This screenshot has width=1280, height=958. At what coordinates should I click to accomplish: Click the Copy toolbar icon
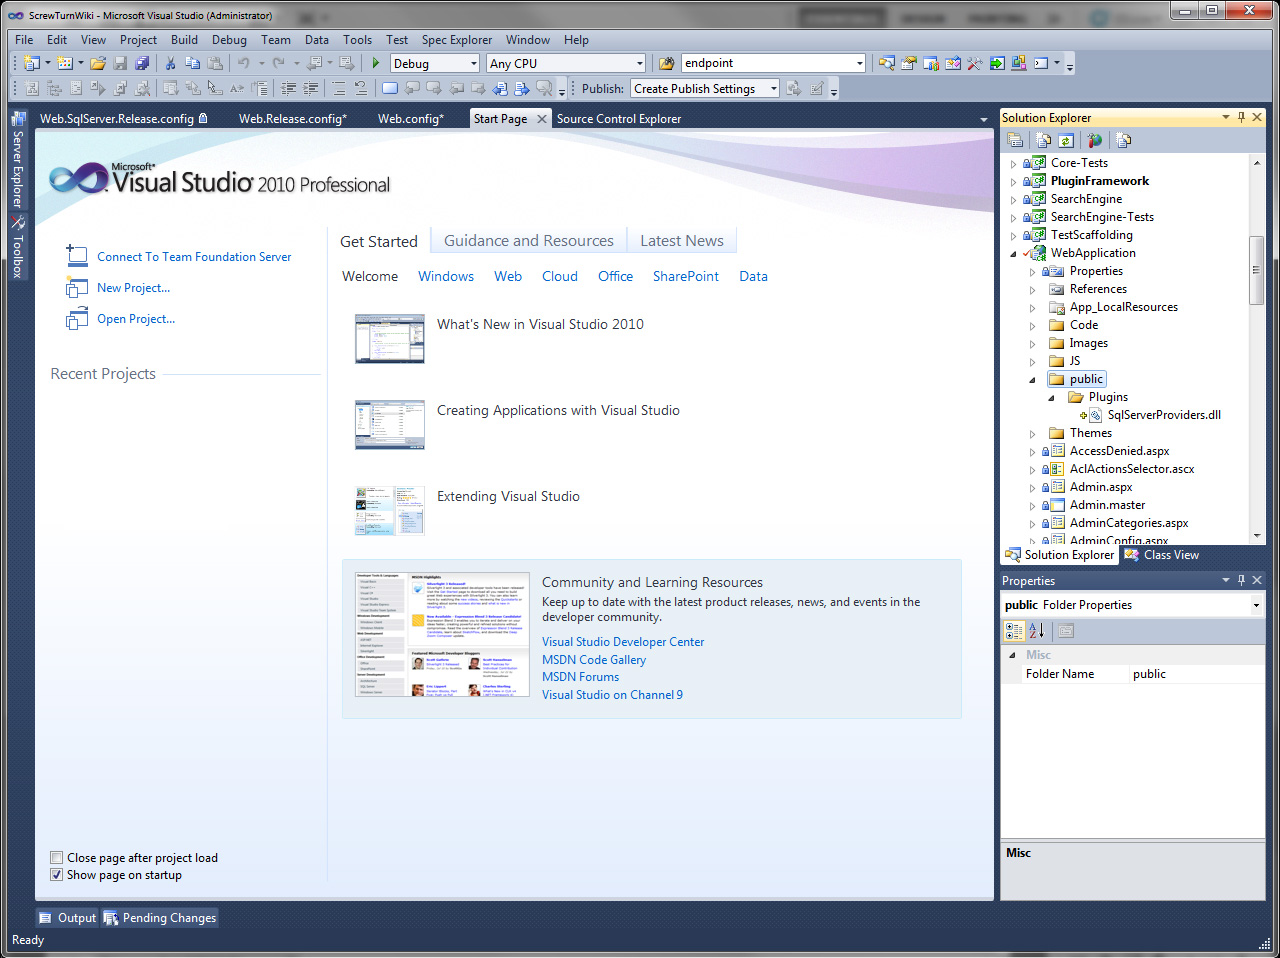[x=192, y=63]
